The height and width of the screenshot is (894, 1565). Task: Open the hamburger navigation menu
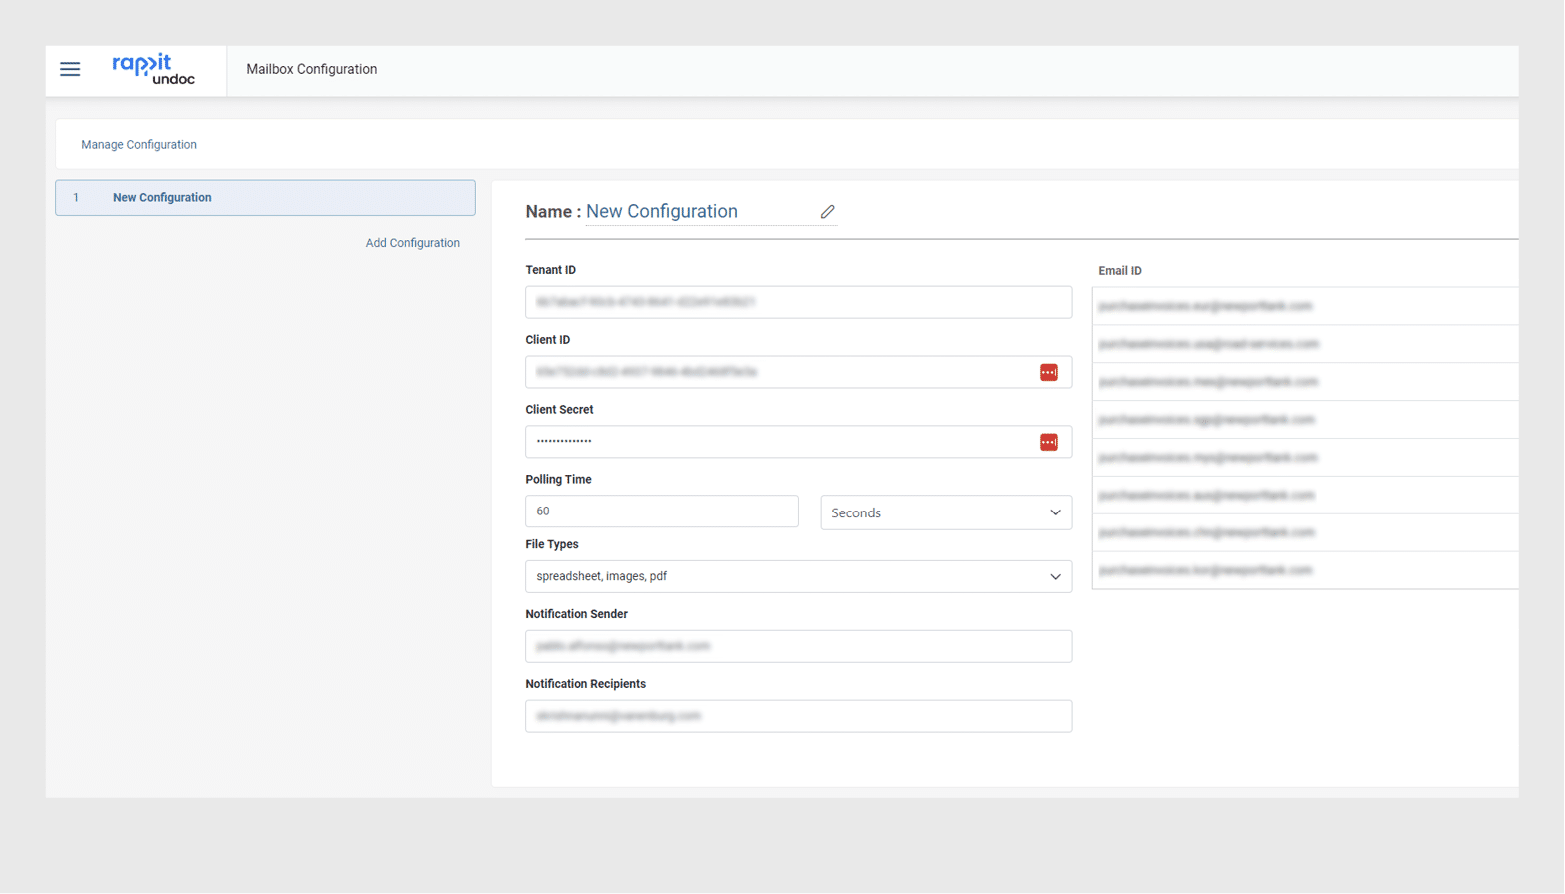click(70, 69)
